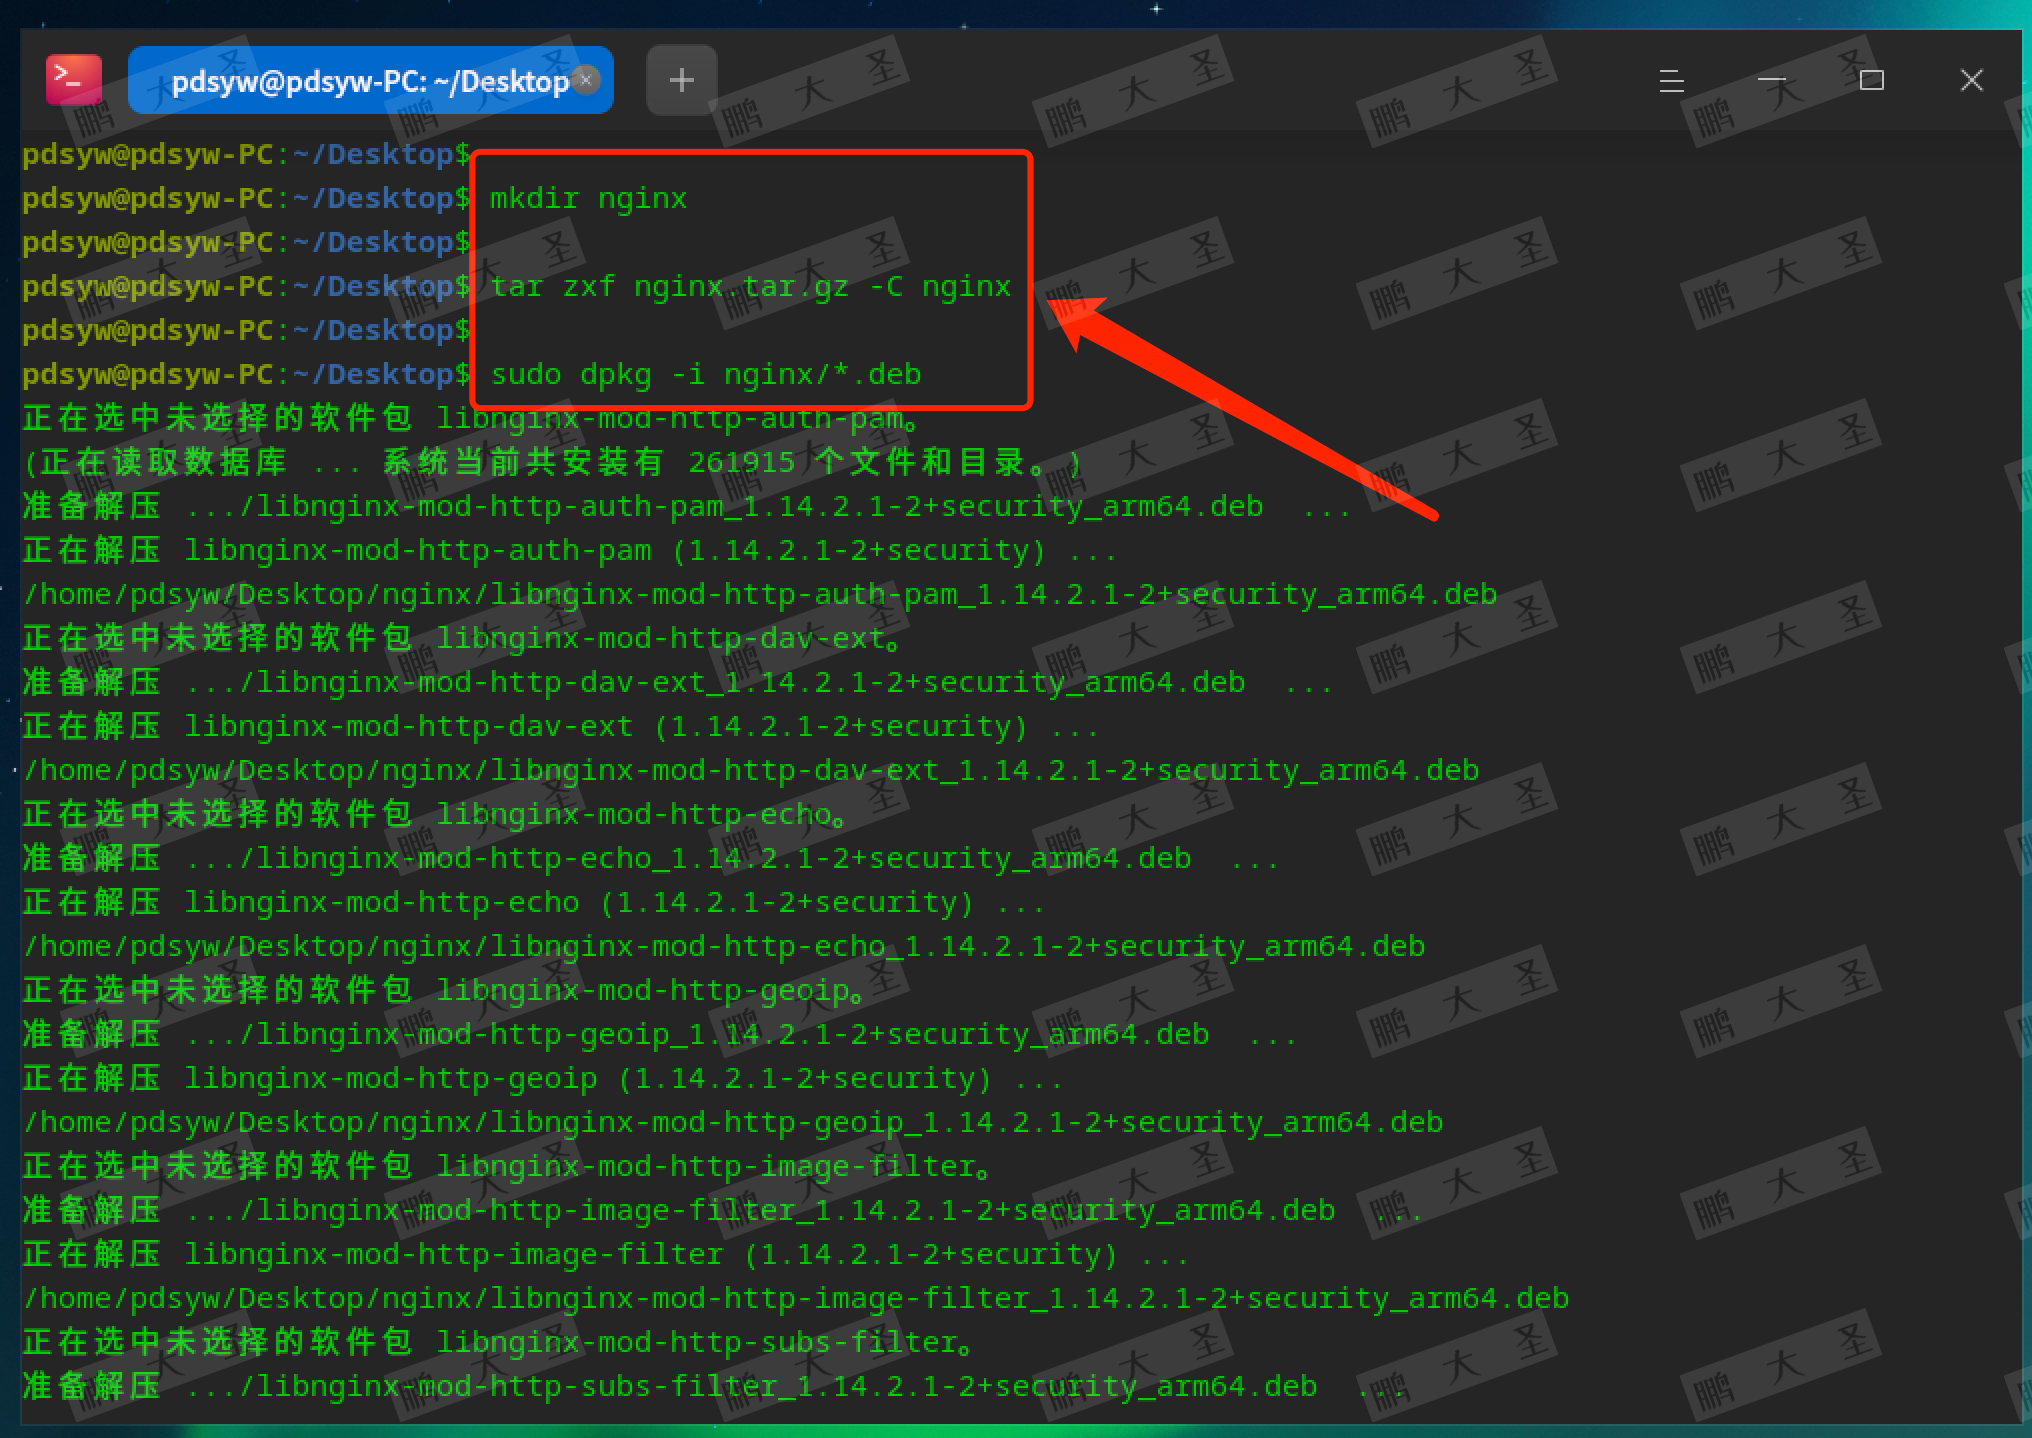Screen dimensions: 2032x1438
Task: Click the first empty Desktop prompt line
Action: (245, 154)
